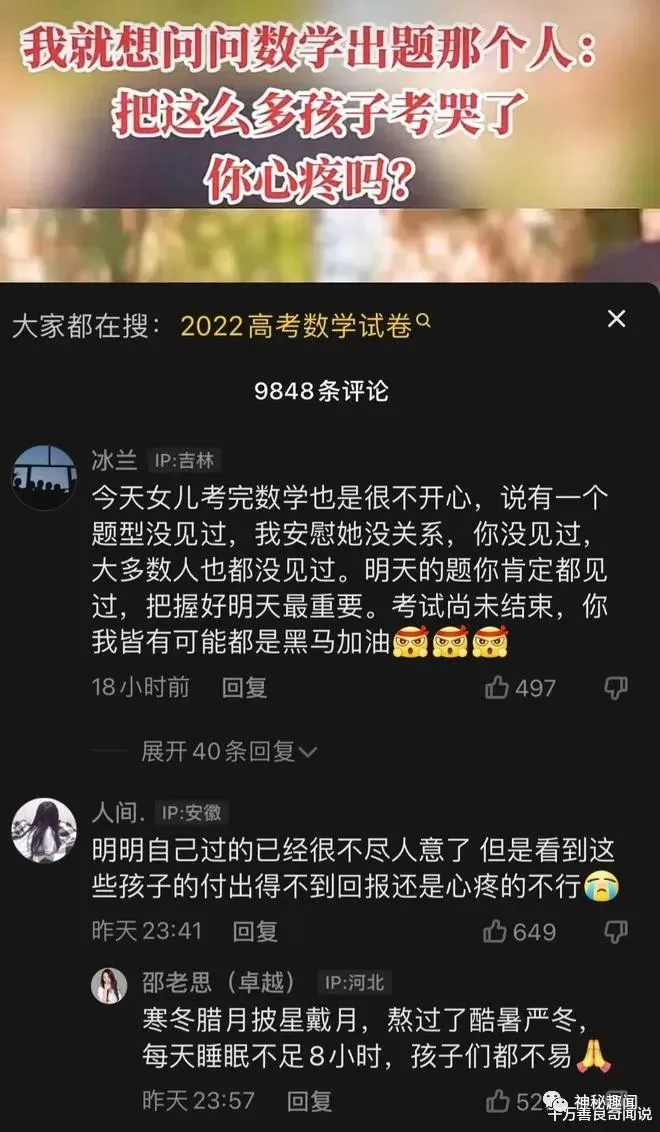Like 人间's comment with 649 likes
This screenshot has height=1132, width=660.
point(495,931)
